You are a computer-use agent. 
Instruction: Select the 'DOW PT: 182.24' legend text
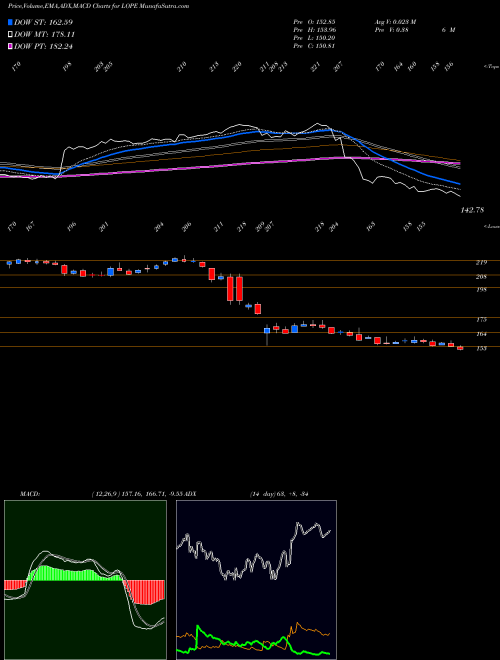[x=43, y=47]
